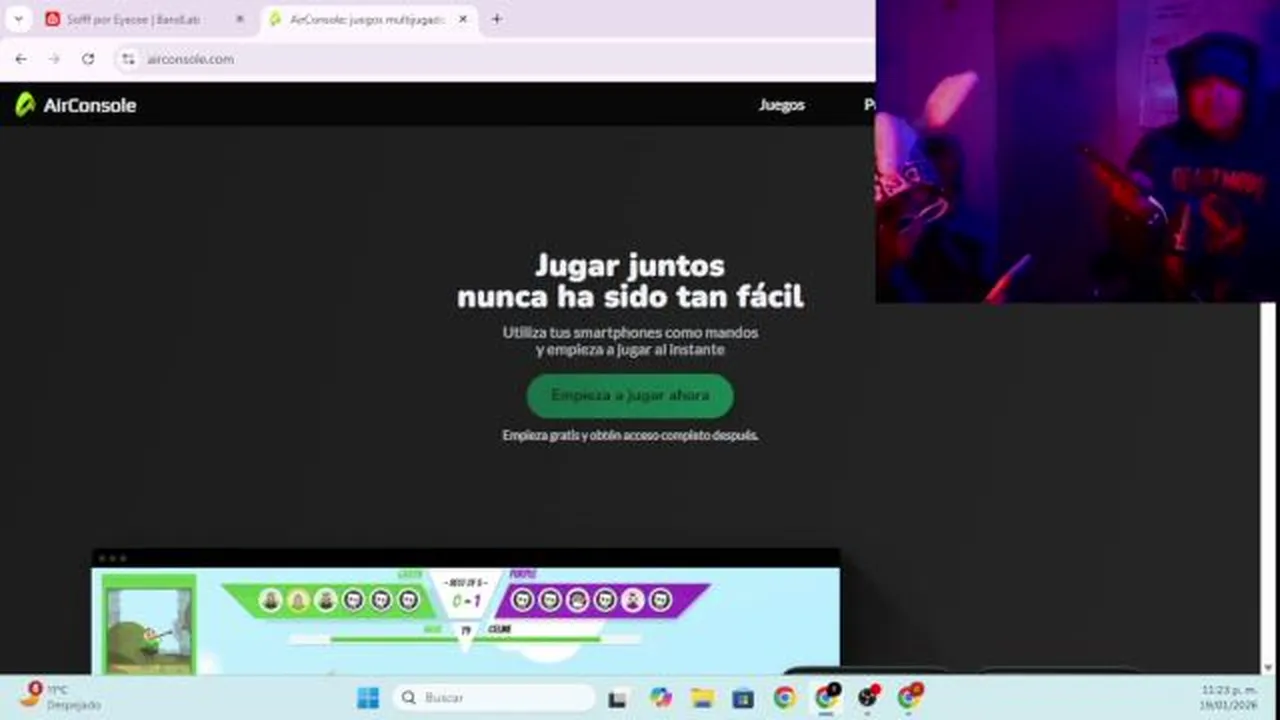The image size is (1280, 720).
Task: Click 'Utiliza tus smartphones como mandos' text
Action: pyautogui.click(x=630, y=332)
